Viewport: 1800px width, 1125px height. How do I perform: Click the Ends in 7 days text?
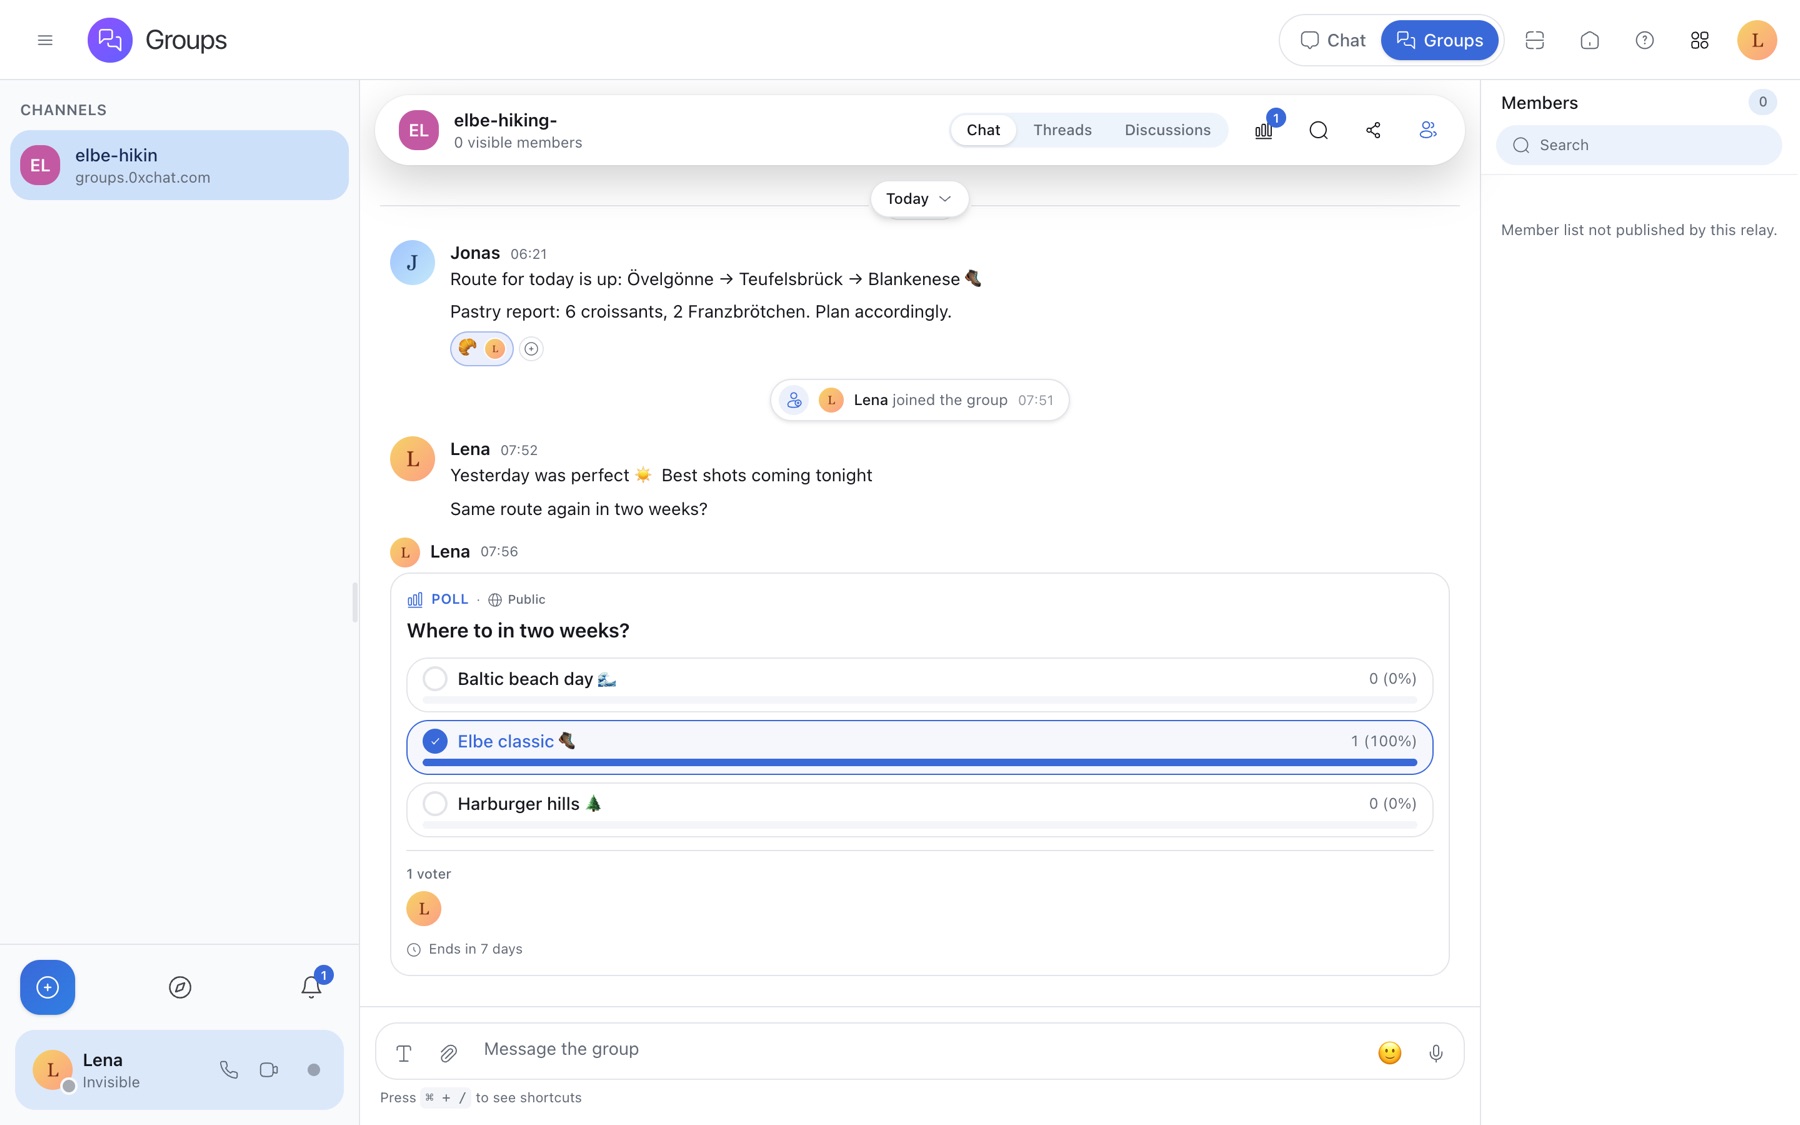click(475, 949)
